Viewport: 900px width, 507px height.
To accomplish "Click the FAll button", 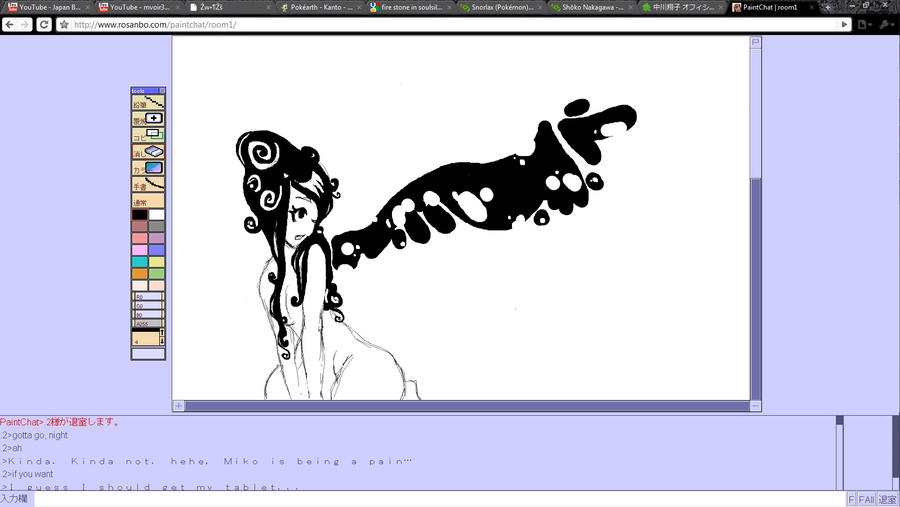I will click(x=866, y=500).
